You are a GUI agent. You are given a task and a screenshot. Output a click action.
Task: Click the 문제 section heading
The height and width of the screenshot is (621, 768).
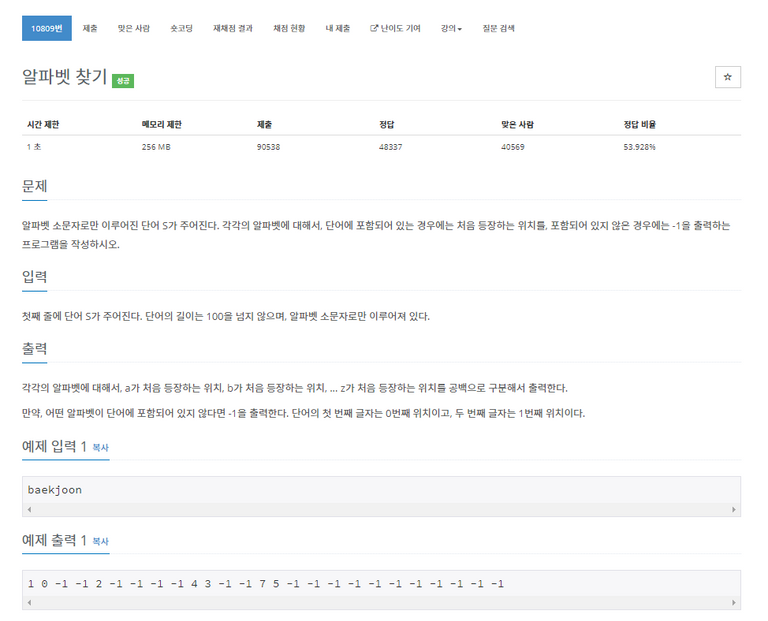(34, 186)
